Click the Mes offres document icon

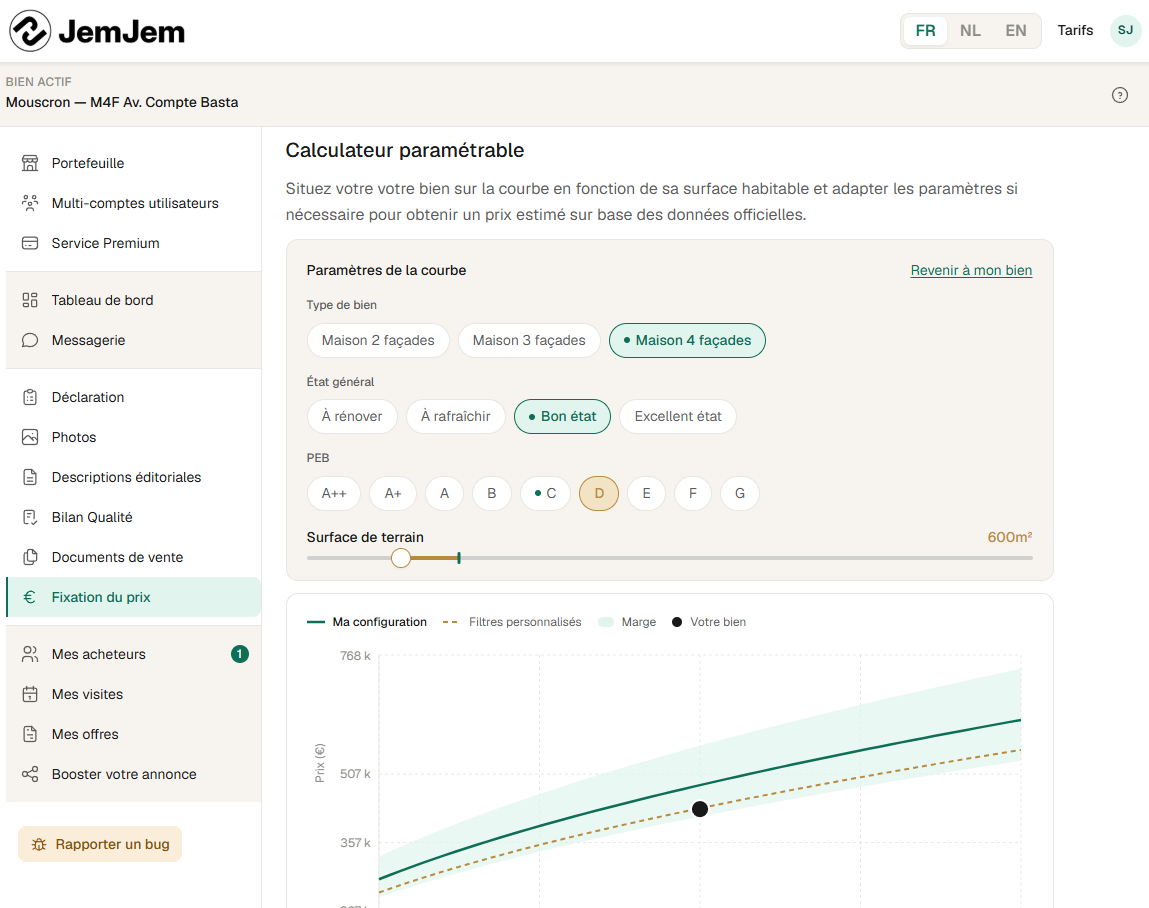tap(30, 734)
